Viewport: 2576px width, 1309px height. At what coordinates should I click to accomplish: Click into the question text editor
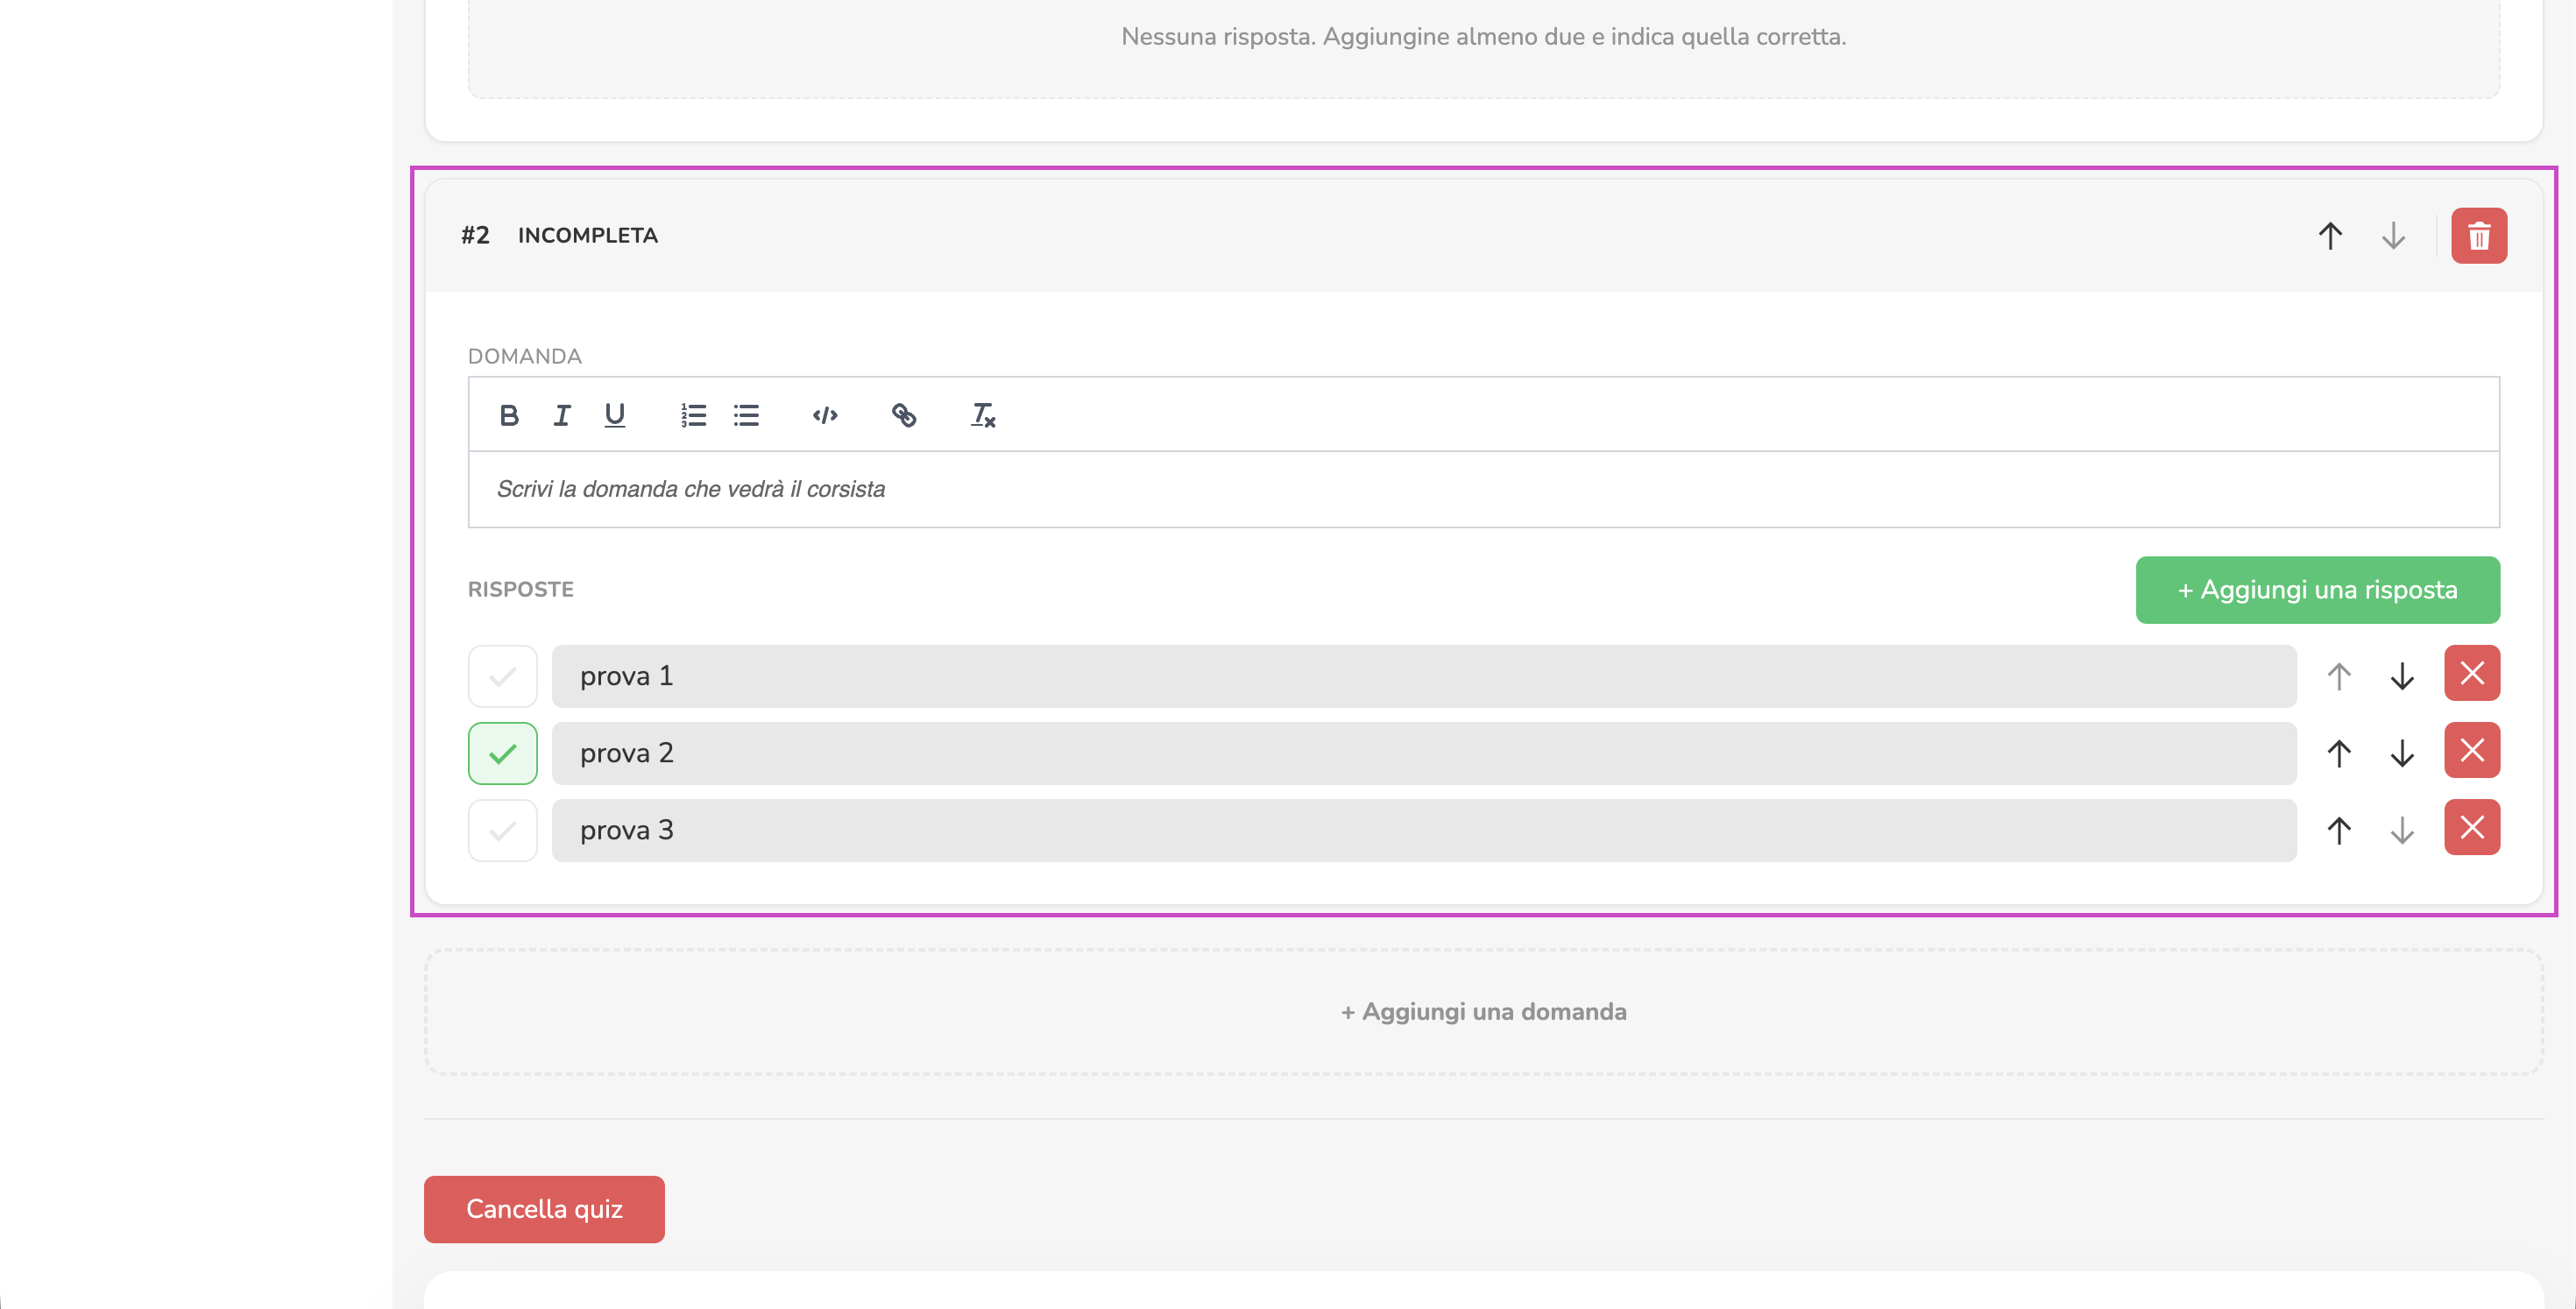pyautogui.click(x=1484, y=489)
